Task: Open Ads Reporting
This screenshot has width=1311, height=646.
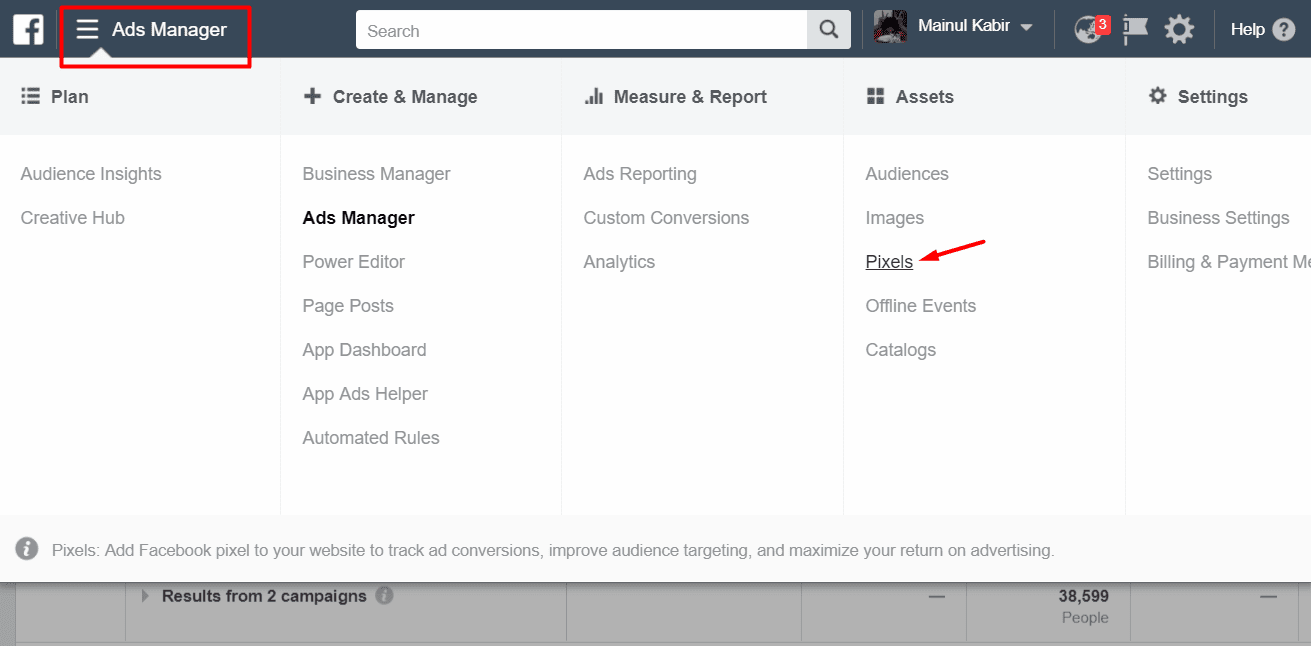Action: pos(640,174)
